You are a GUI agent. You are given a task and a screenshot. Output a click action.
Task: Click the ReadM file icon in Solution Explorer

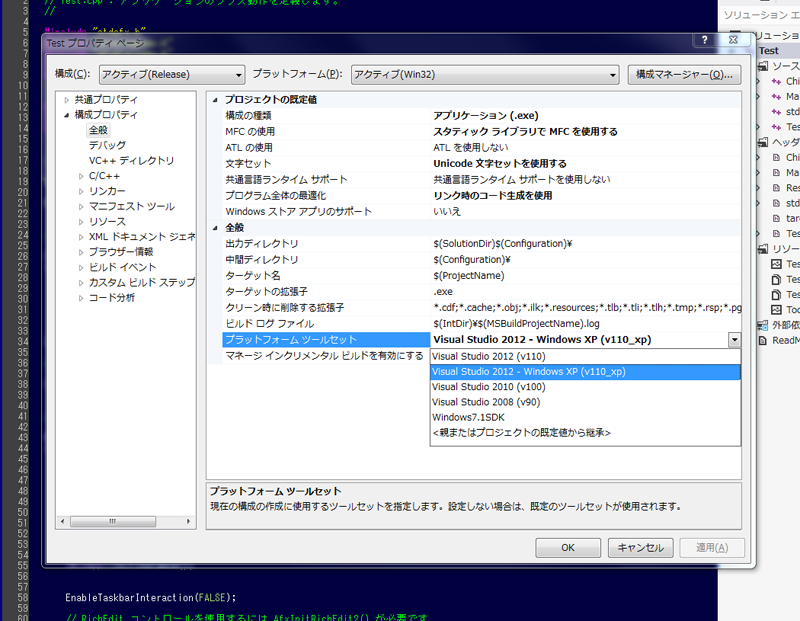point(763,341)
